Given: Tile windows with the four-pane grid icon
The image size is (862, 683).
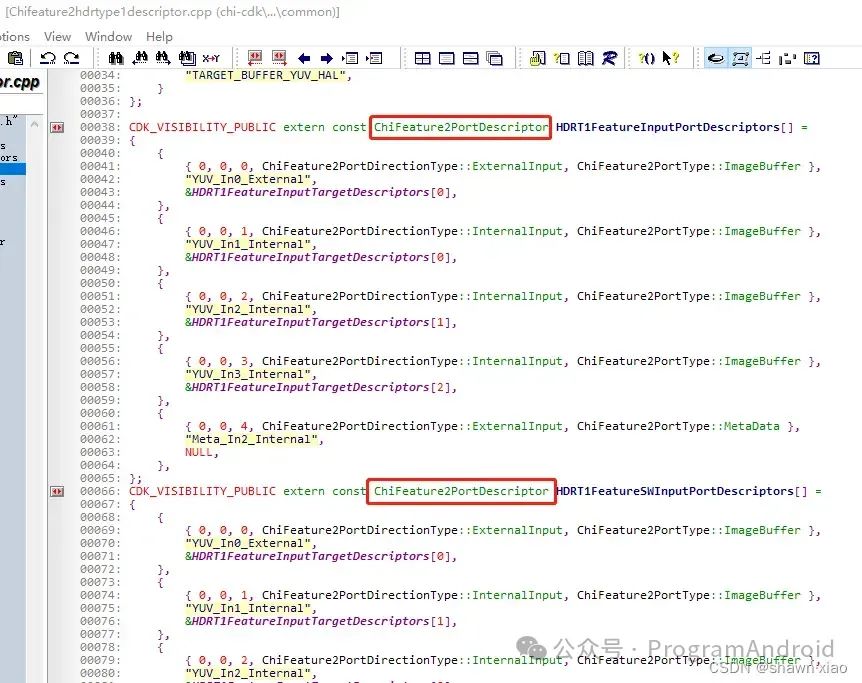Looking at the screenshot, I should (x=422, y=58).
